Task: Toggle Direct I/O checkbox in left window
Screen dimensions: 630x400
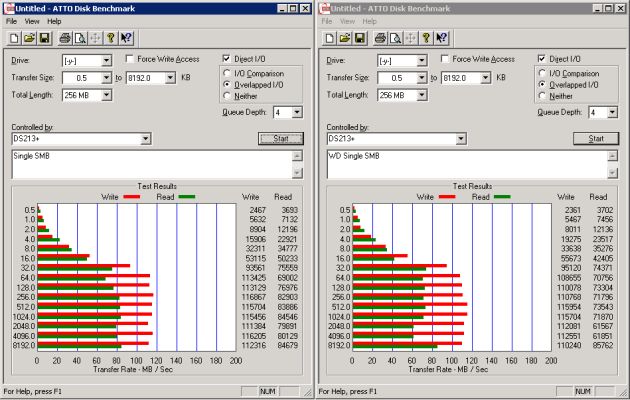Action: pyautogui.click(x=226, y=59)
